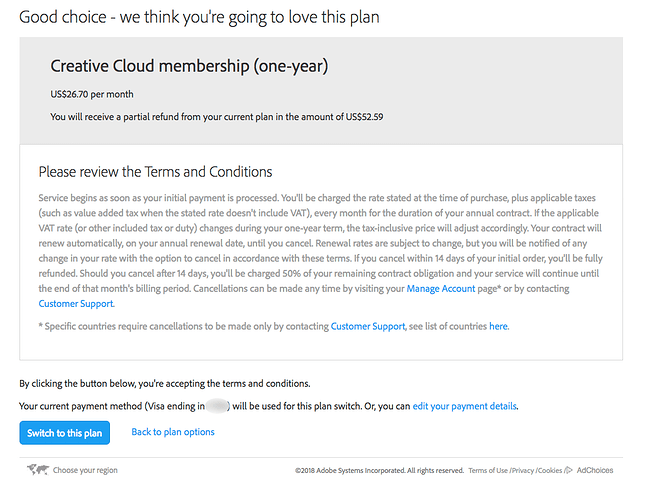Viewport: 652px width, 500px height.
Task: View list of countries via here link
Action: [499, 326]
